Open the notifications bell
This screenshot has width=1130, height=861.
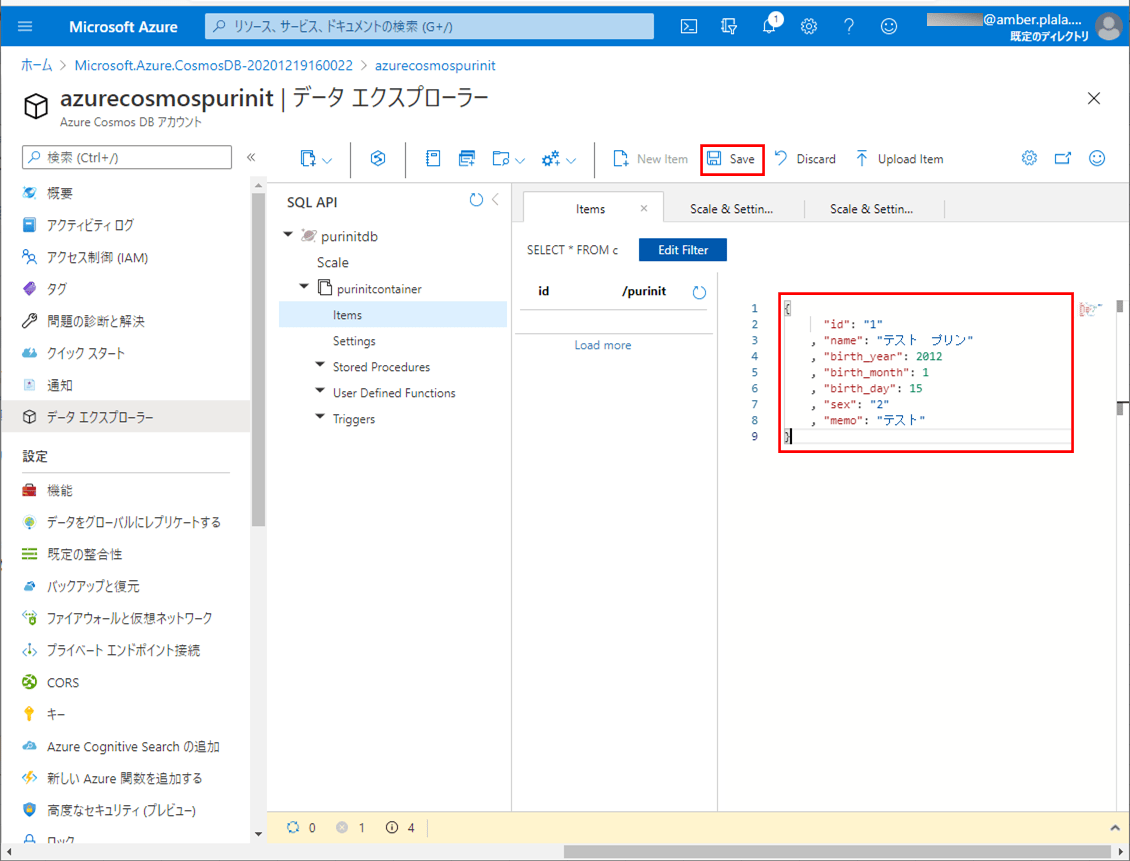(x=769, y=25)
